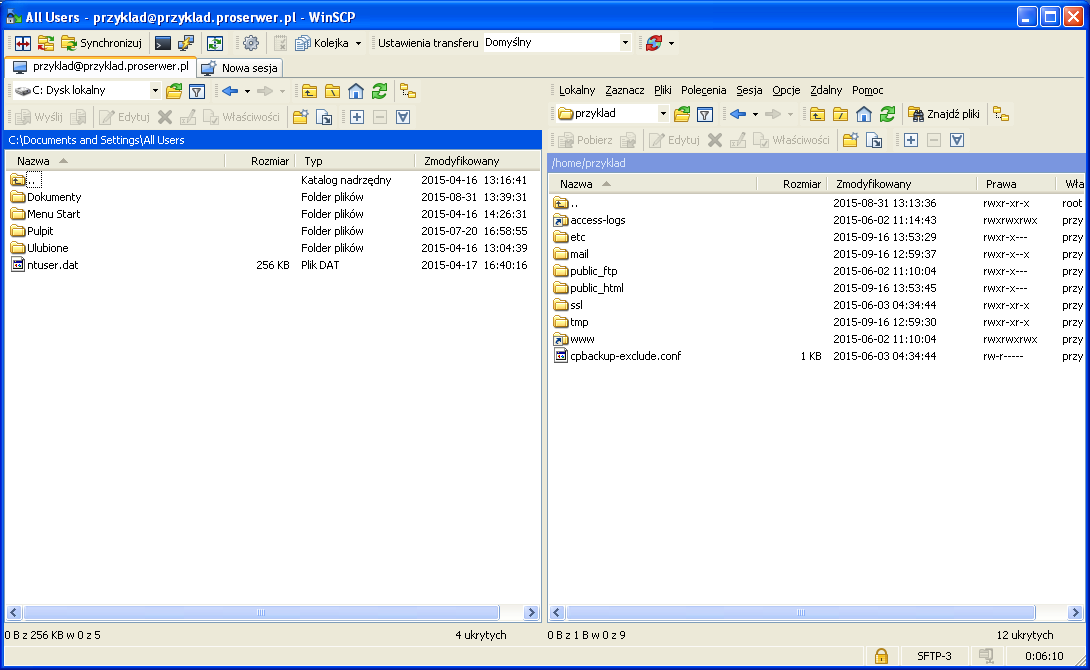Toggle the remote panel directory tree
The width and height of the screenshot is (1090, 670).
1000,114
